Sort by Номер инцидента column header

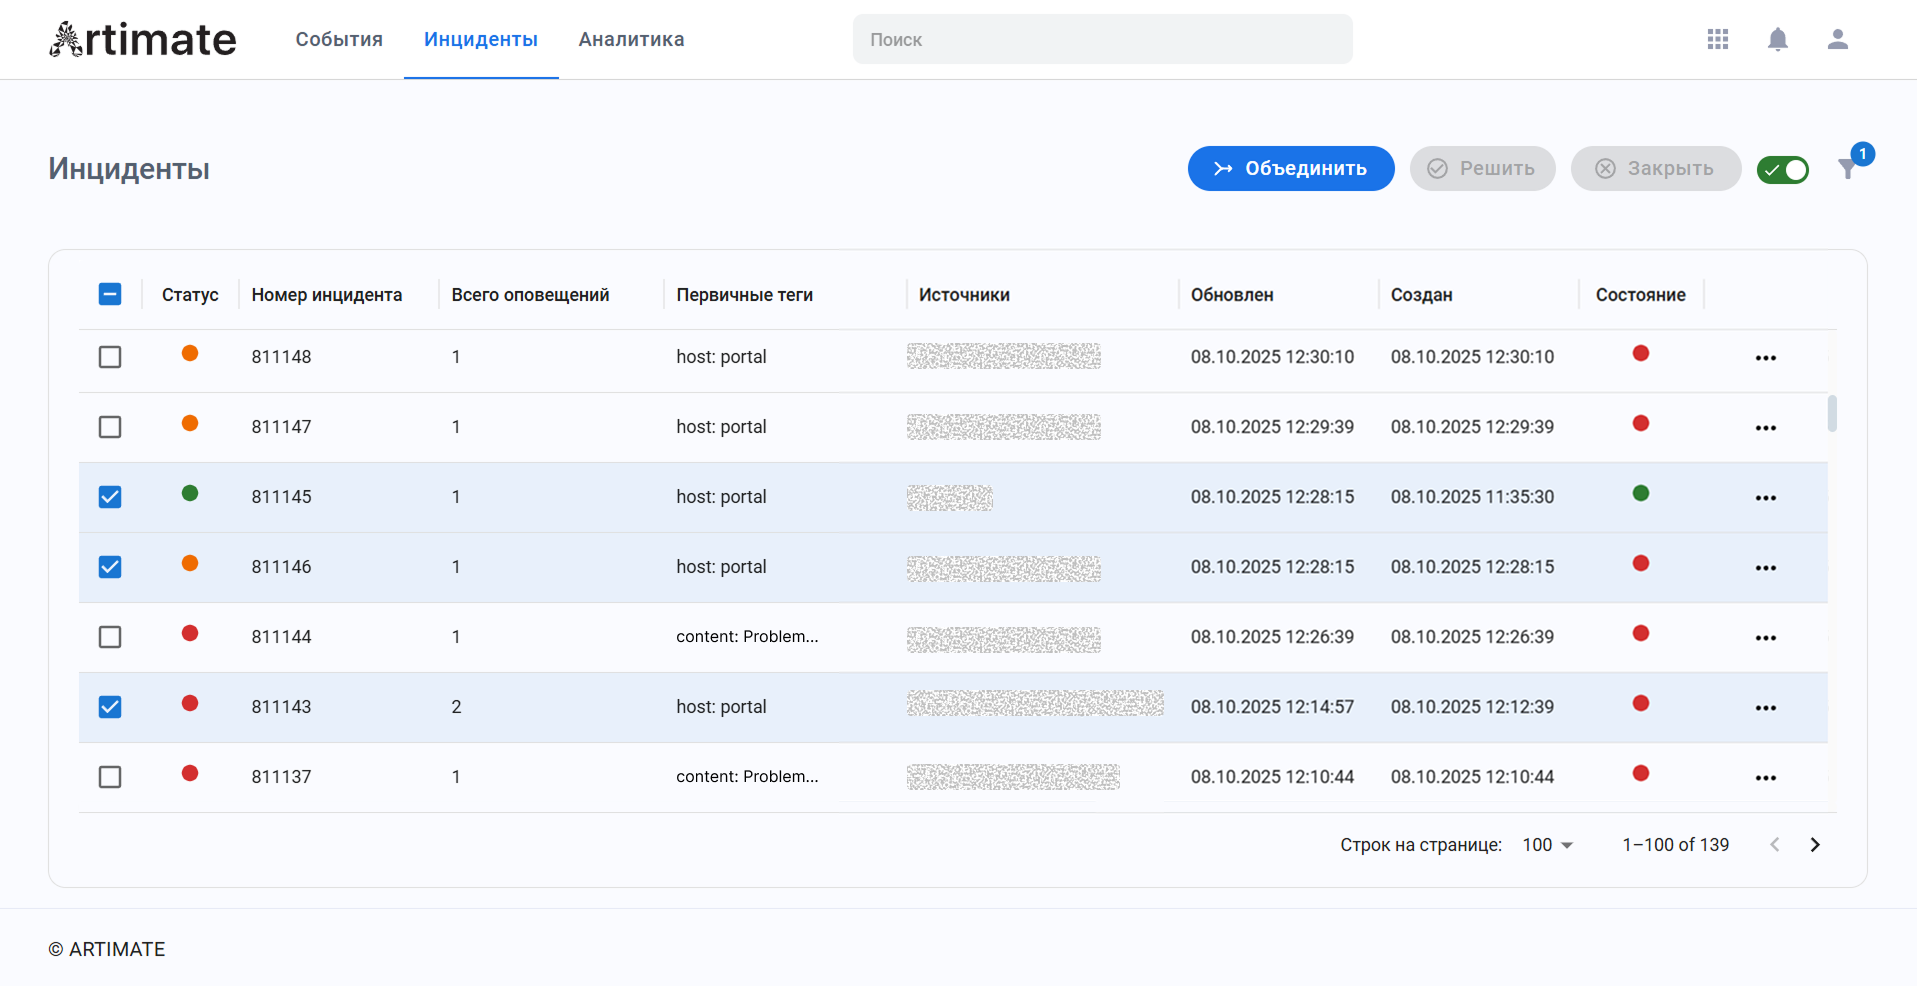pos(326,295)
